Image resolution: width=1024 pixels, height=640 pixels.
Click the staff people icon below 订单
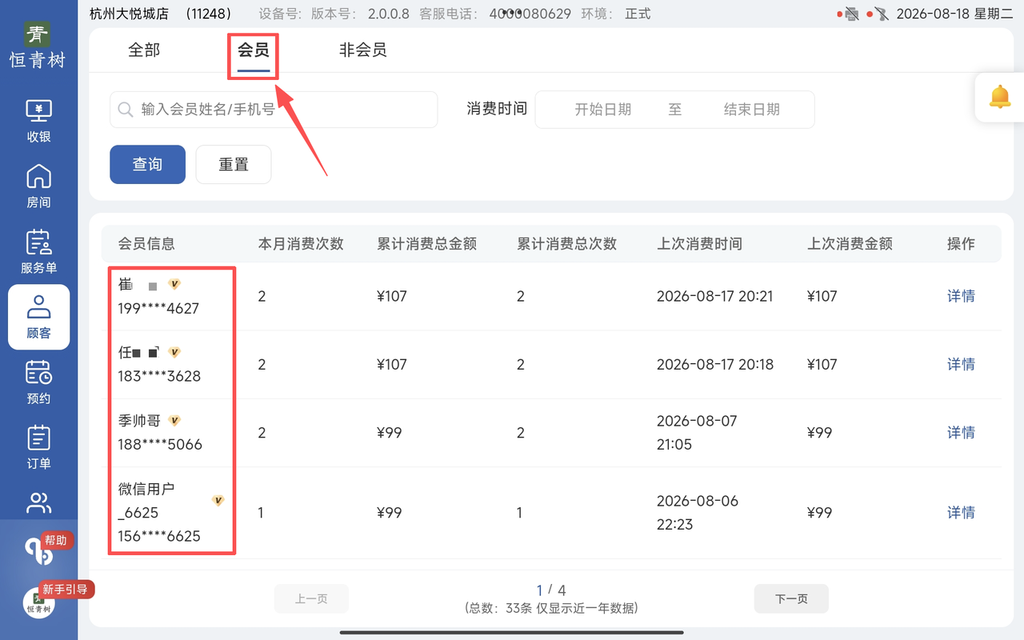(39, 503)
